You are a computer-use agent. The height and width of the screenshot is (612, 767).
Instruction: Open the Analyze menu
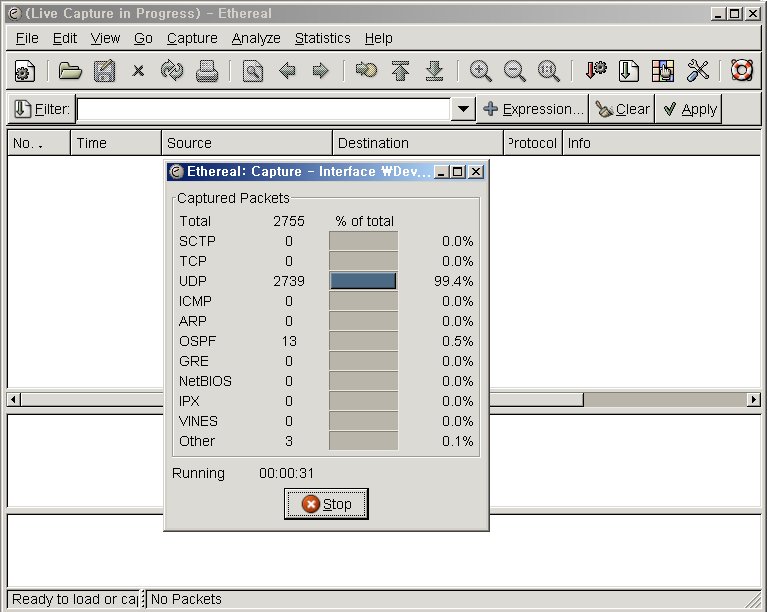(x=256, y=38)
